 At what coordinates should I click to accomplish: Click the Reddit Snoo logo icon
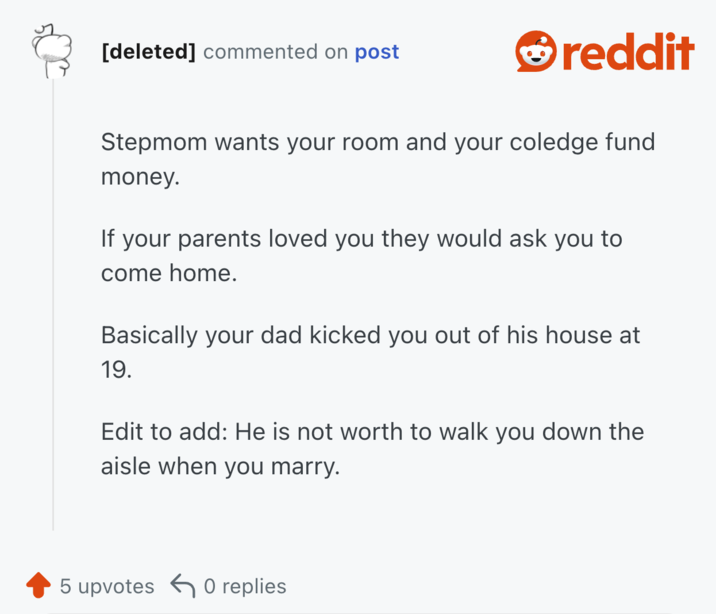[x=536, y=52]
